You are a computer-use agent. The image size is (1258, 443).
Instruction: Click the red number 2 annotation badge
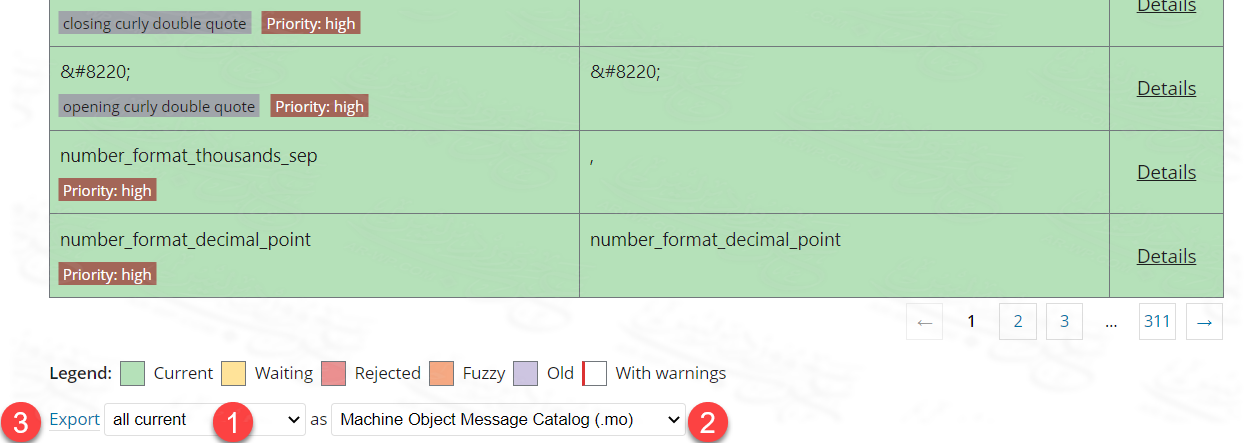pos(707,421)
